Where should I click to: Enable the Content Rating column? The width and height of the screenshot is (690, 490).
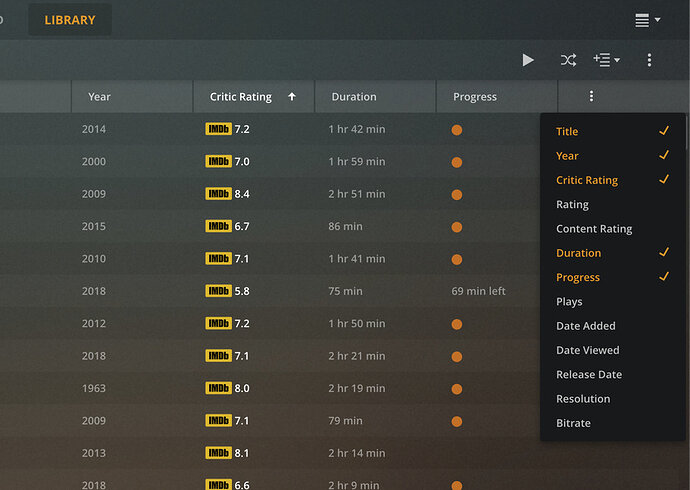click(613, 229)
